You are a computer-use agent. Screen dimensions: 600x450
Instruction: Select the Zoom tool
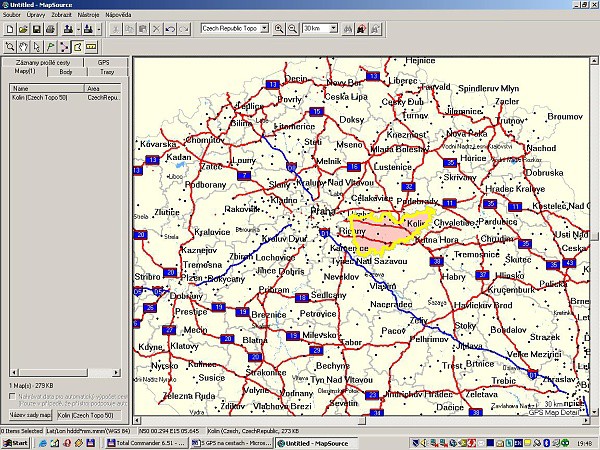point(10,47)
